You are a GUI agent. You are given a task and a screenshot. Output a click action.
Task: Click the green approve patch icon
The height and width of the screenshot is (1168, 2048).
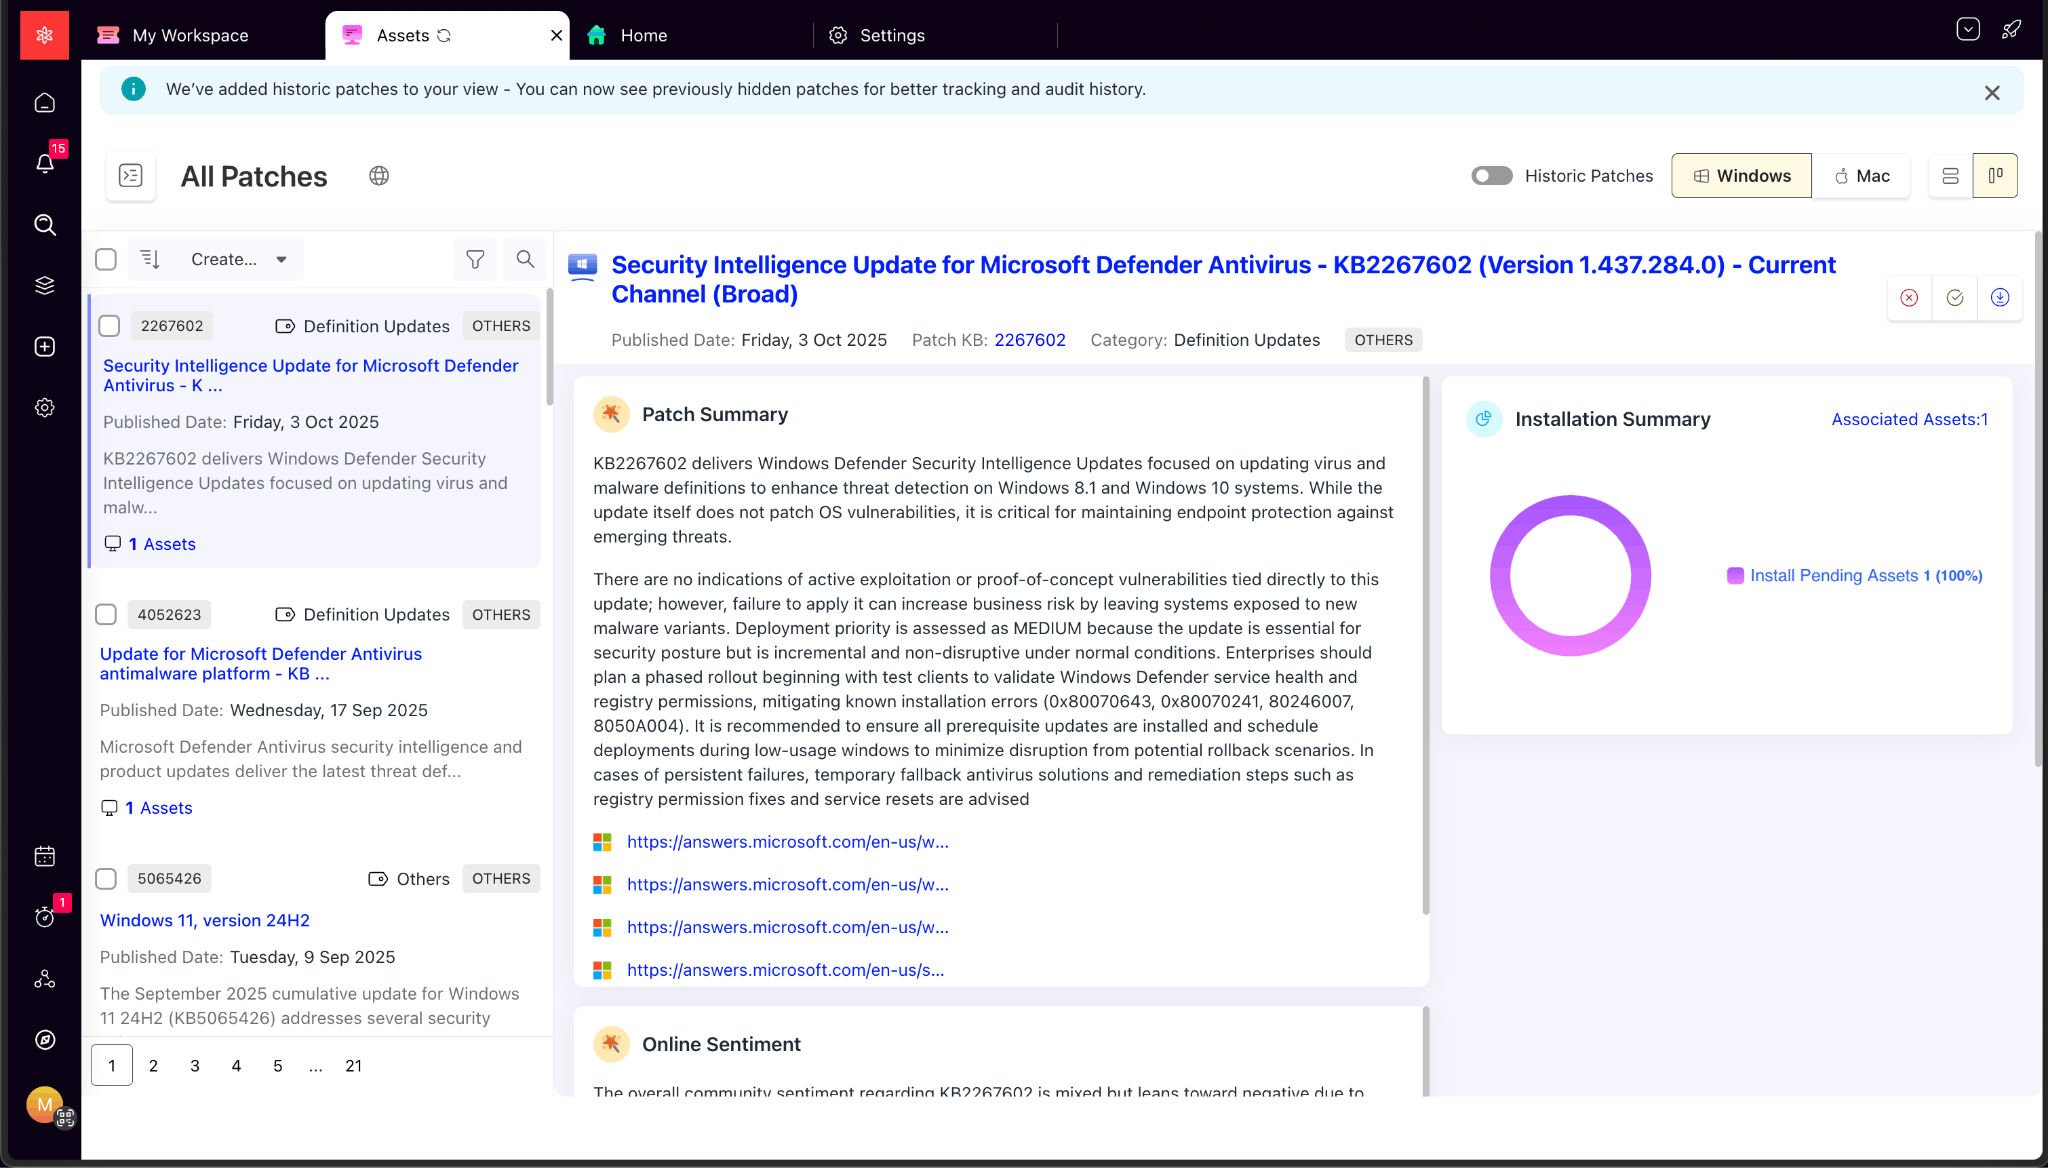[x=1954, y=297]
